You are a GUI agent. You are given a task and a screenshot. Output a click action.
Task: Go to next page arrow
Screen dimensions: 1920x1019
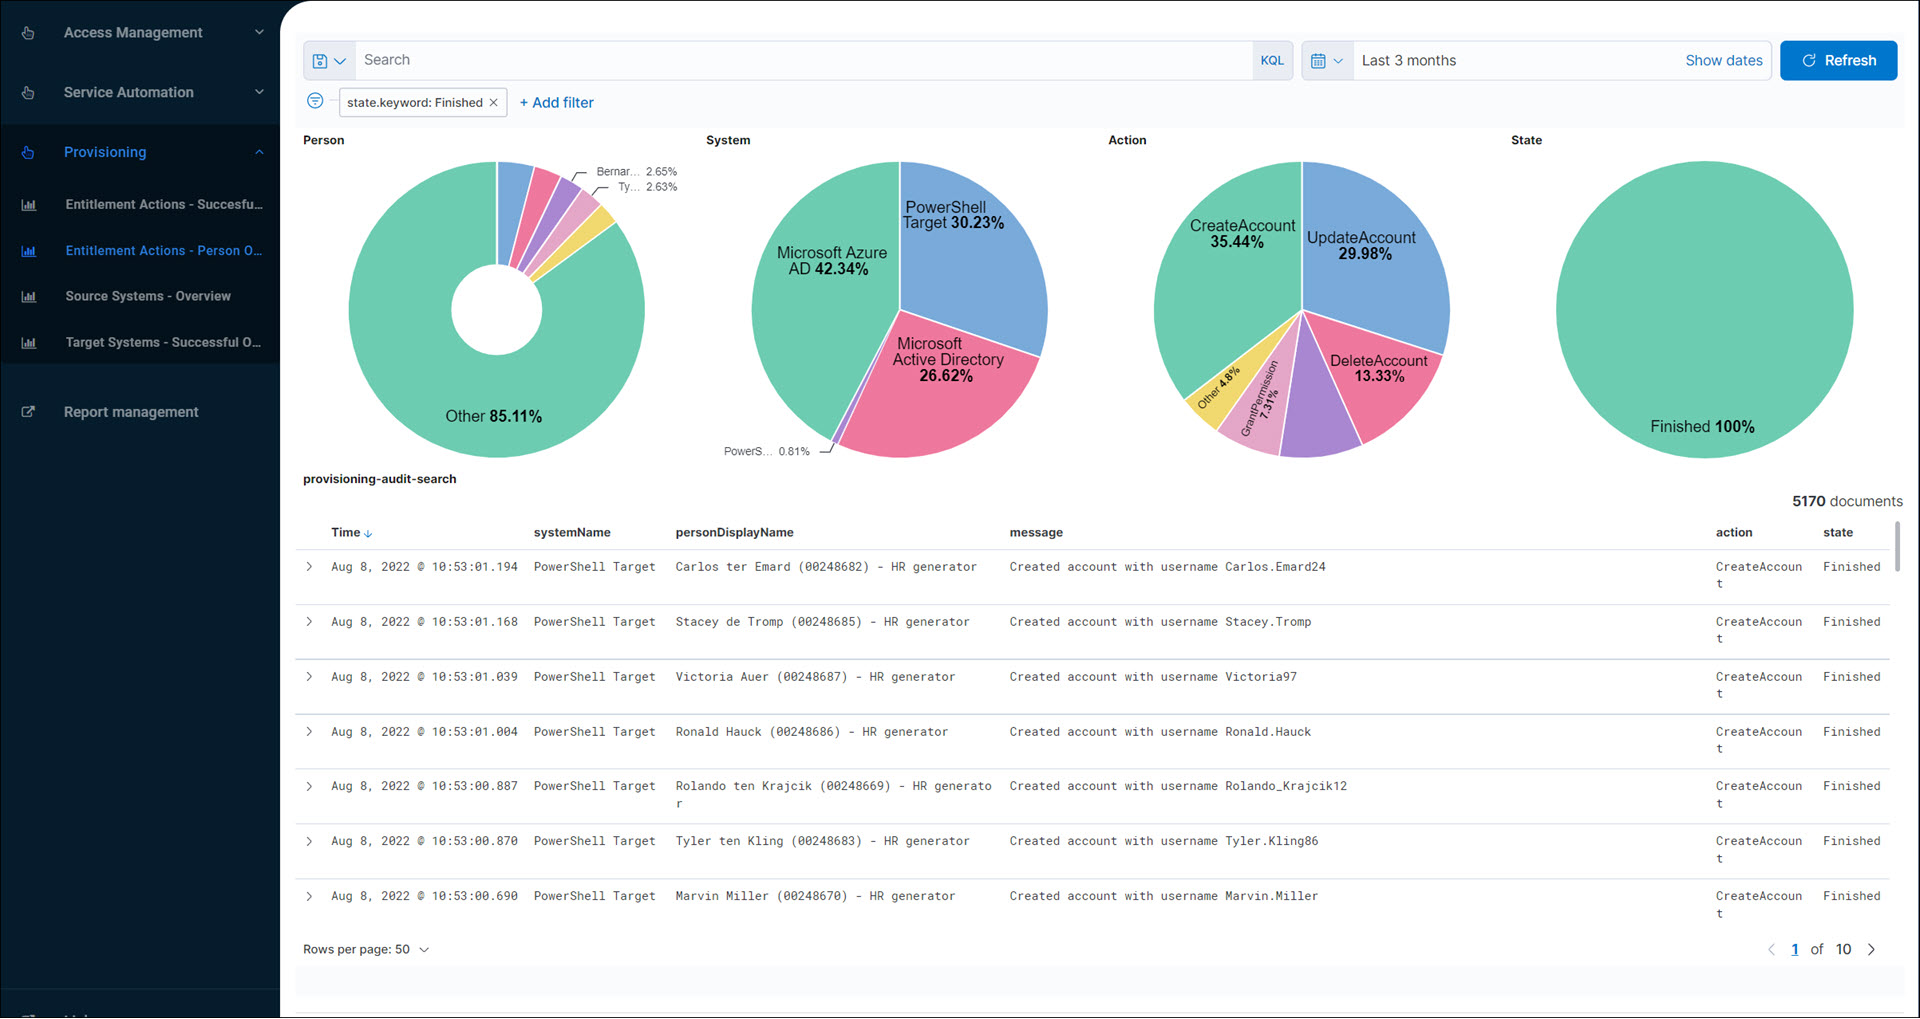coord(1871,950)
